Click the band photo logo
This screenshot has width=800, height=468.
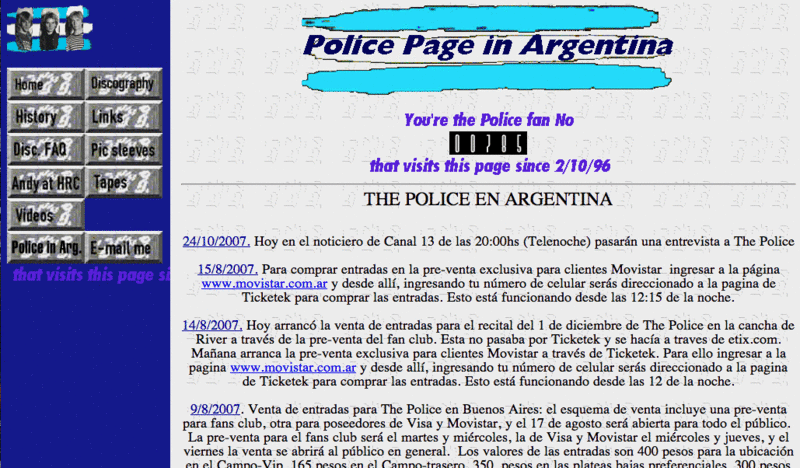click(x=49, y=29)
